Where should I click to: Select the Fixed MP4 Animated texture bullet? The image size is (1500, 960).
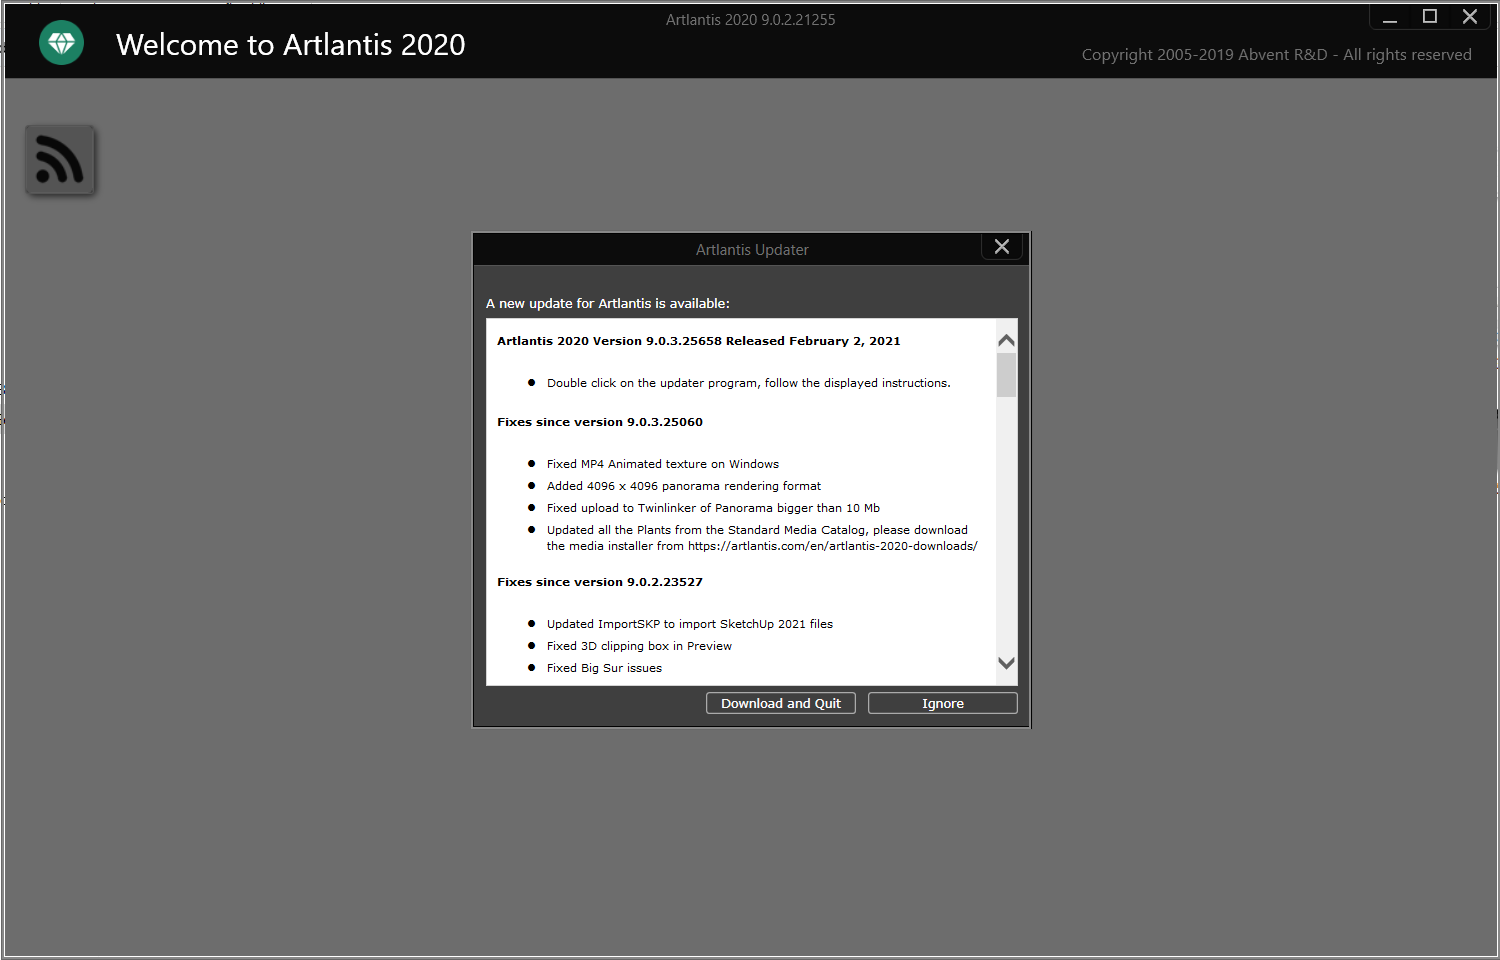pos(662,463)
